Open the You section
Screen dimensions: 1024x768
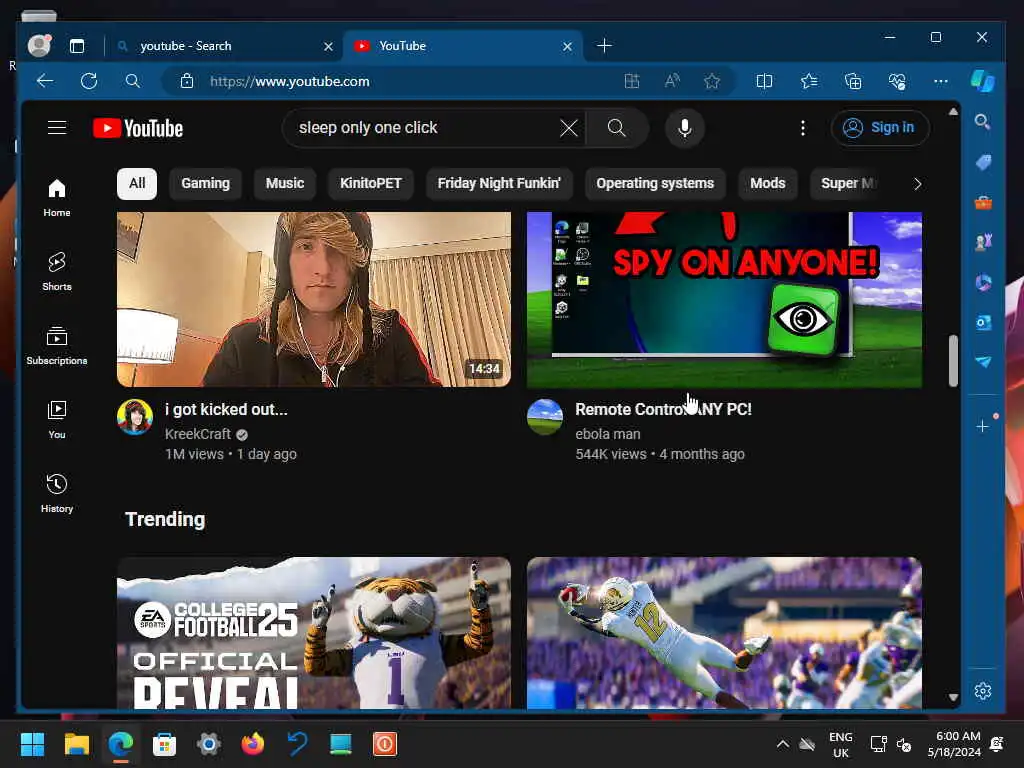pyautogui.click(x=57, y=419)
